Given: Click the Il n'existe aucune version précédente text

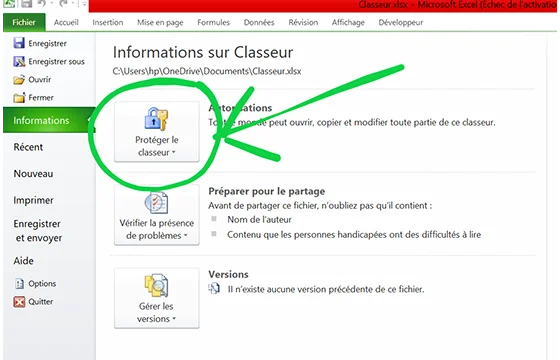Looking at the screenshot, I should (326, 289).
